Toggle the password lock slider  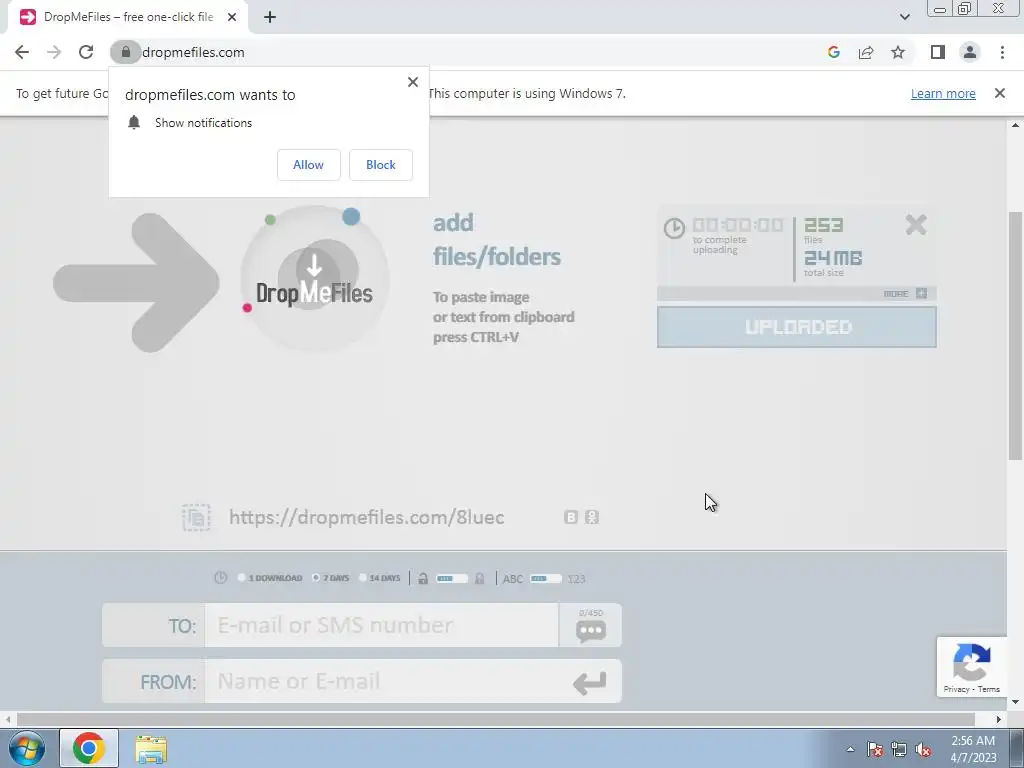[452, 579]
